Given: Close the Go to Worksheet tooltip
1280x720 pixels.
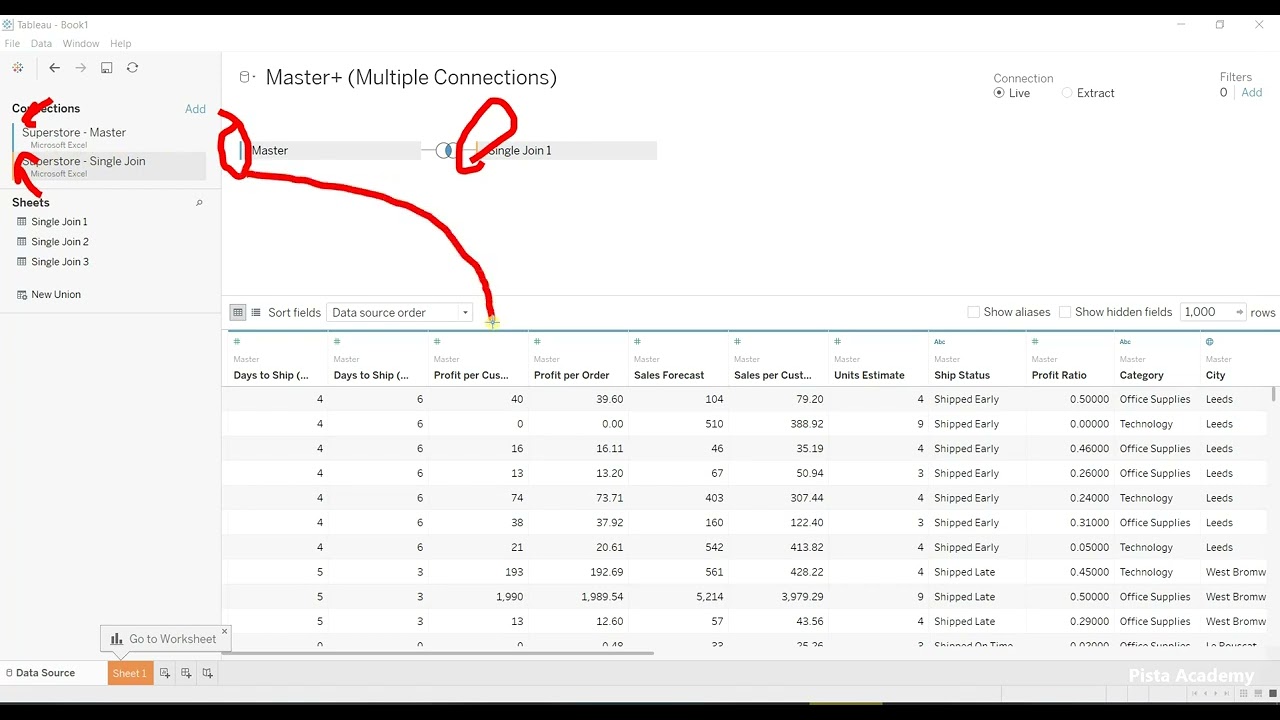Looking at the screenshot, I should [x=224, y=631].
